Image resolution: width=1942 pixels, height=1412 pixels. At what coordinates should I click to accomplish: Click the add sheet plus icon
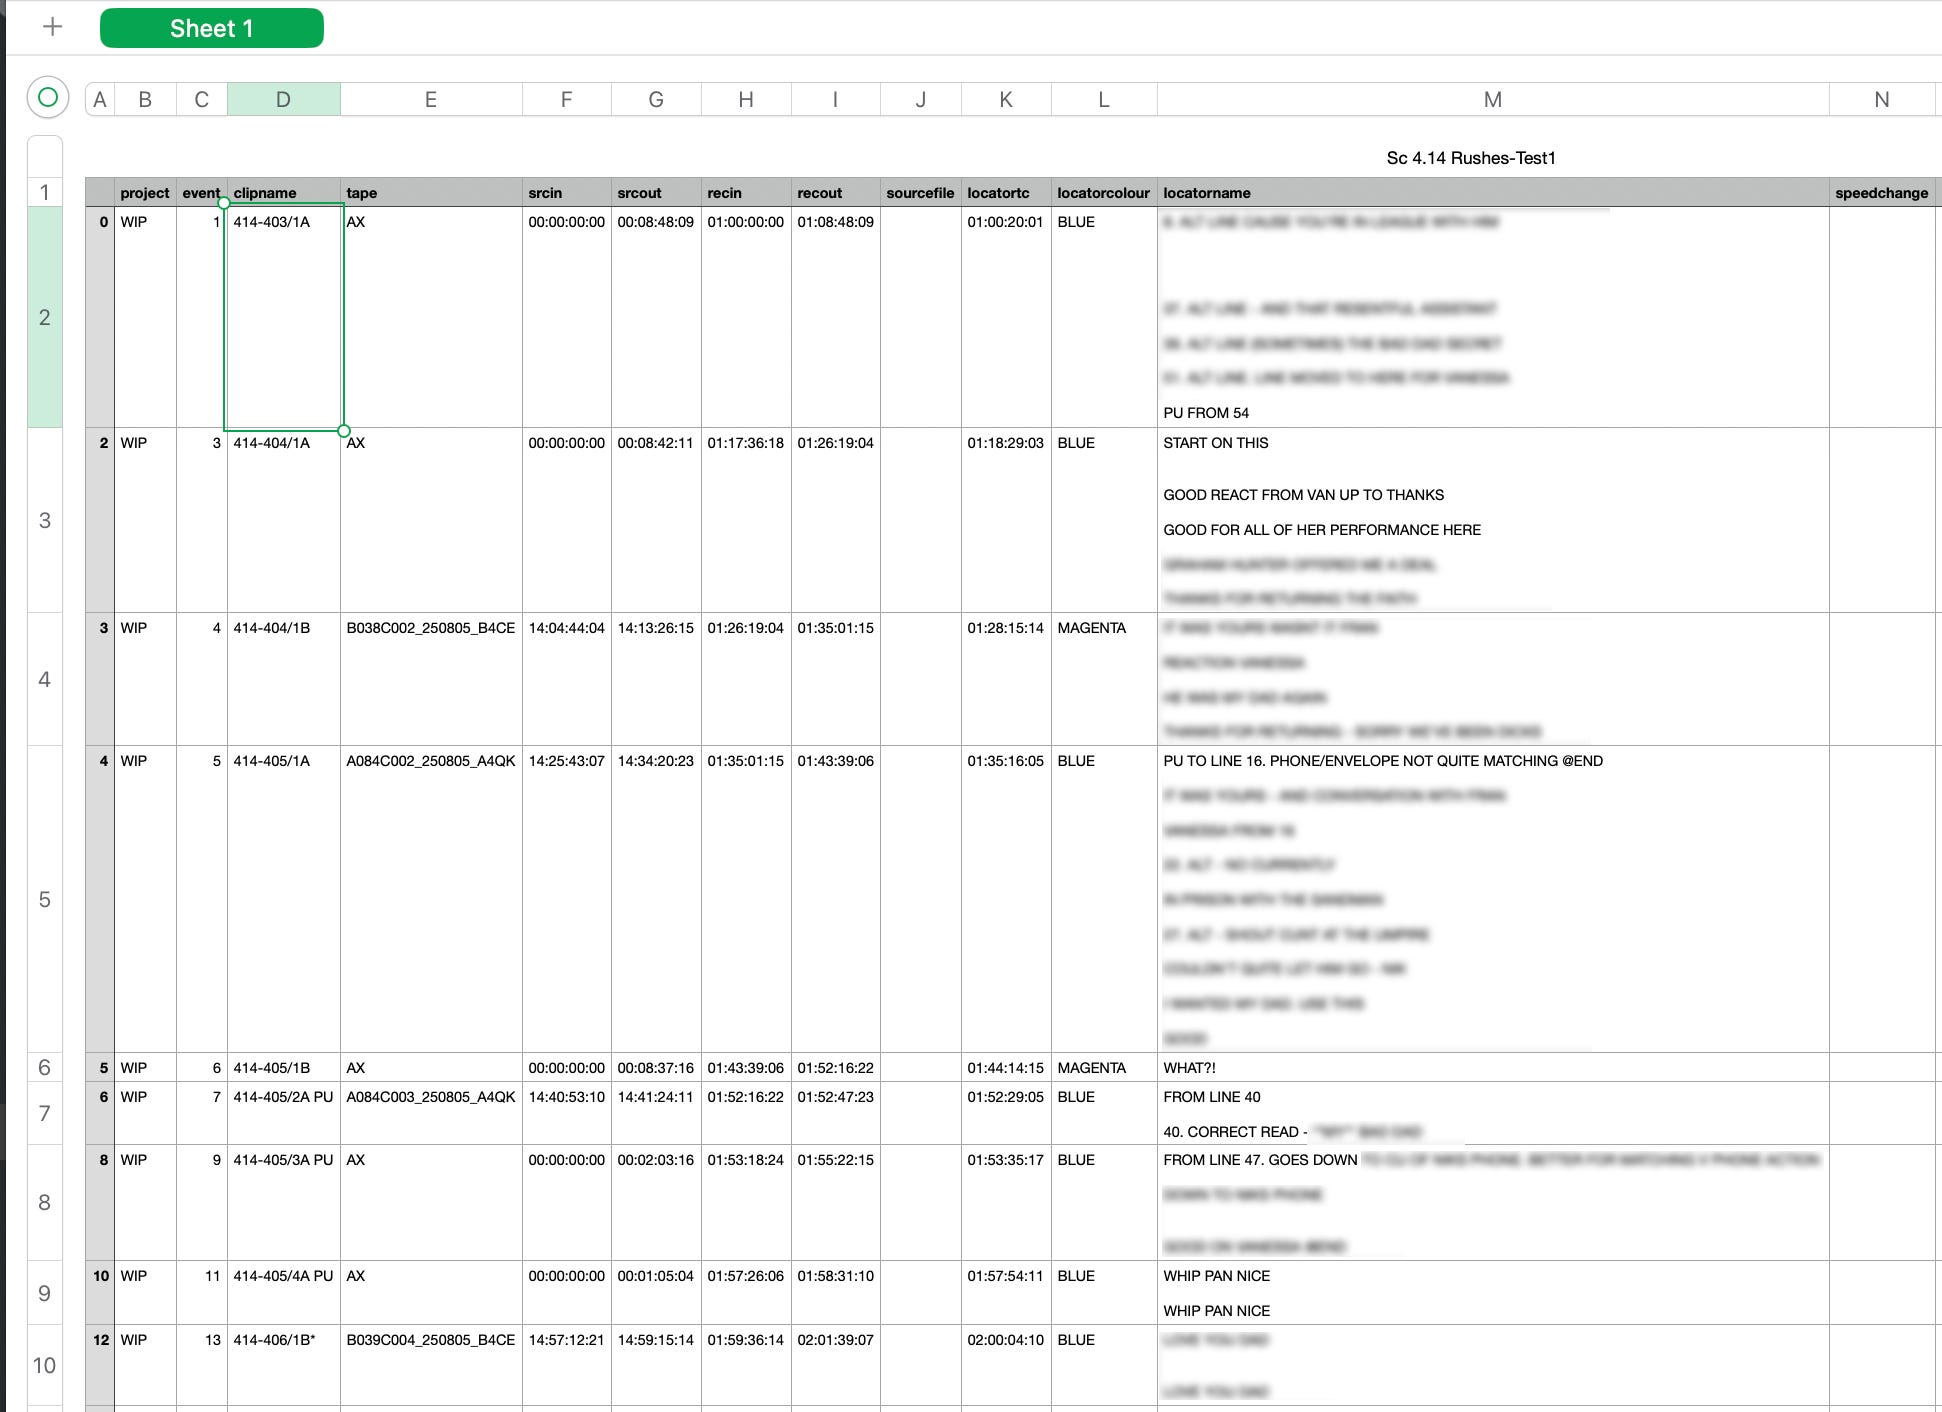tap(53, 27)
